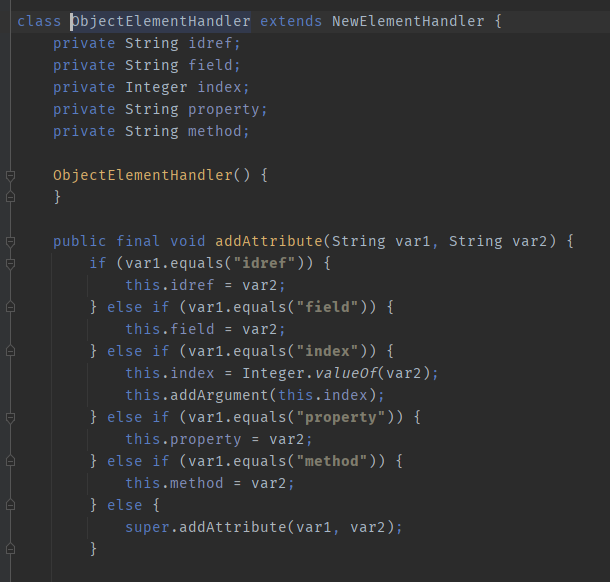This screenshot has width=610, height=582.
Task: Click the void return type
Action: point(188,241)
